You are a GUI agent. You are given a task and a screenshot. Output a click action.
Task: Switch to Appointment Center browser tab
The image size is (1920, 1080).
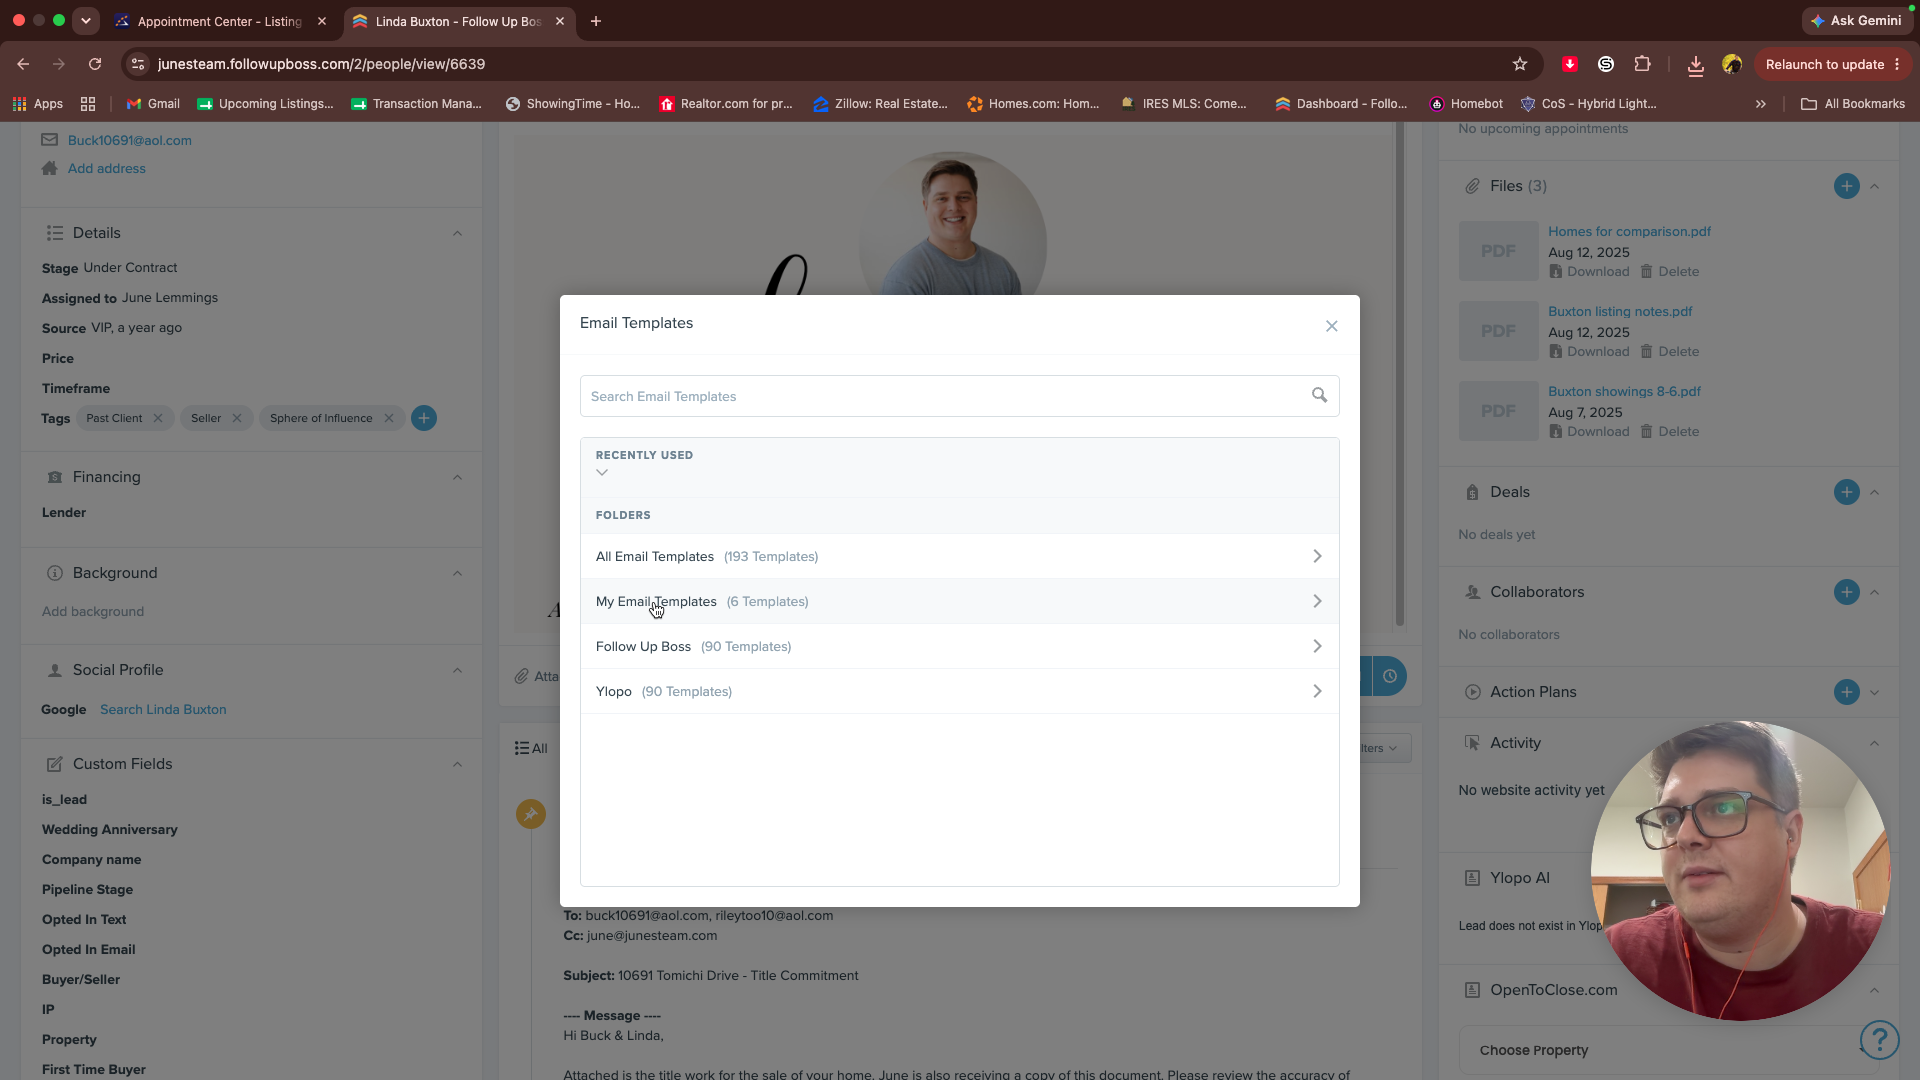pos(220,21)
